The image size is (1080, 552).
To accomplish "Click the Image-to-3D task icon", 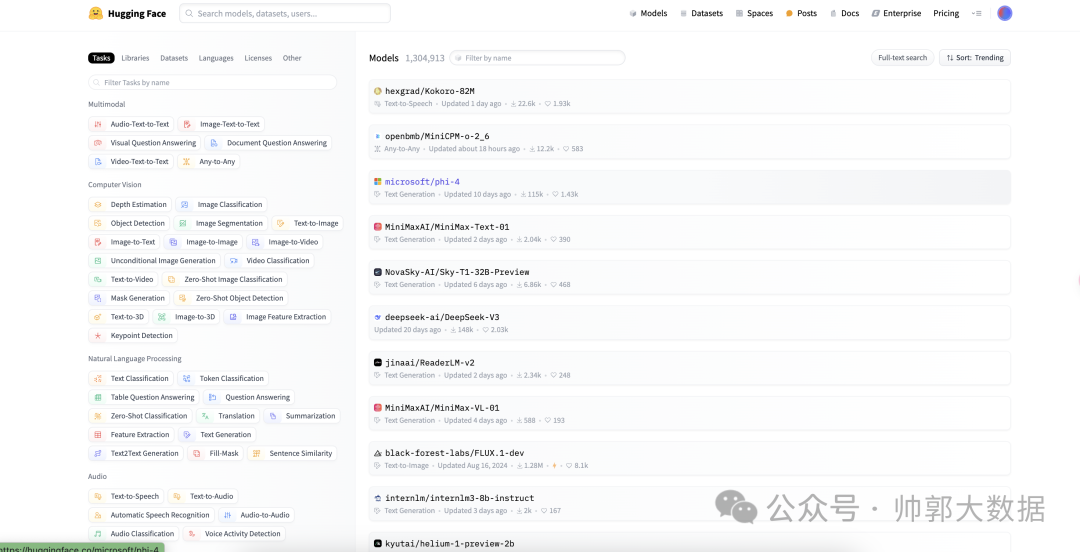I will [162, 316].
